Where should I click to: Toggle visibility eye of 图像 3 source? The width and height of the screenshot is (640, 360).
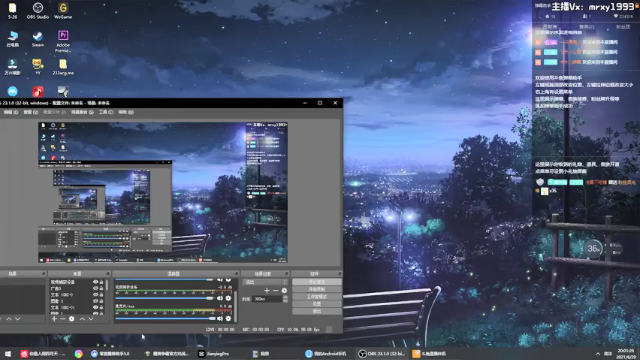click(x=96, y=301)
